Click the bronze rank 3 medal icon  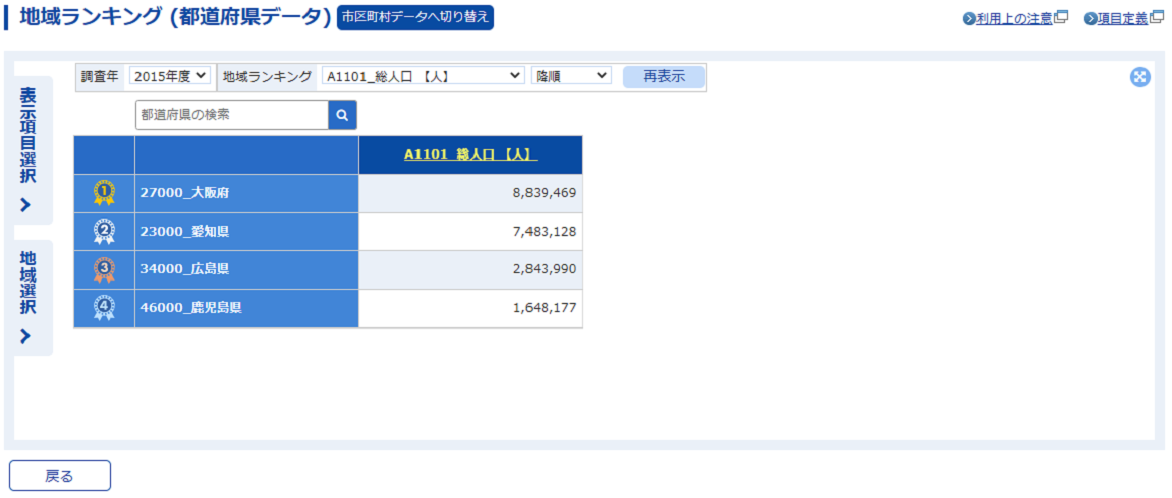click(104, 270)
